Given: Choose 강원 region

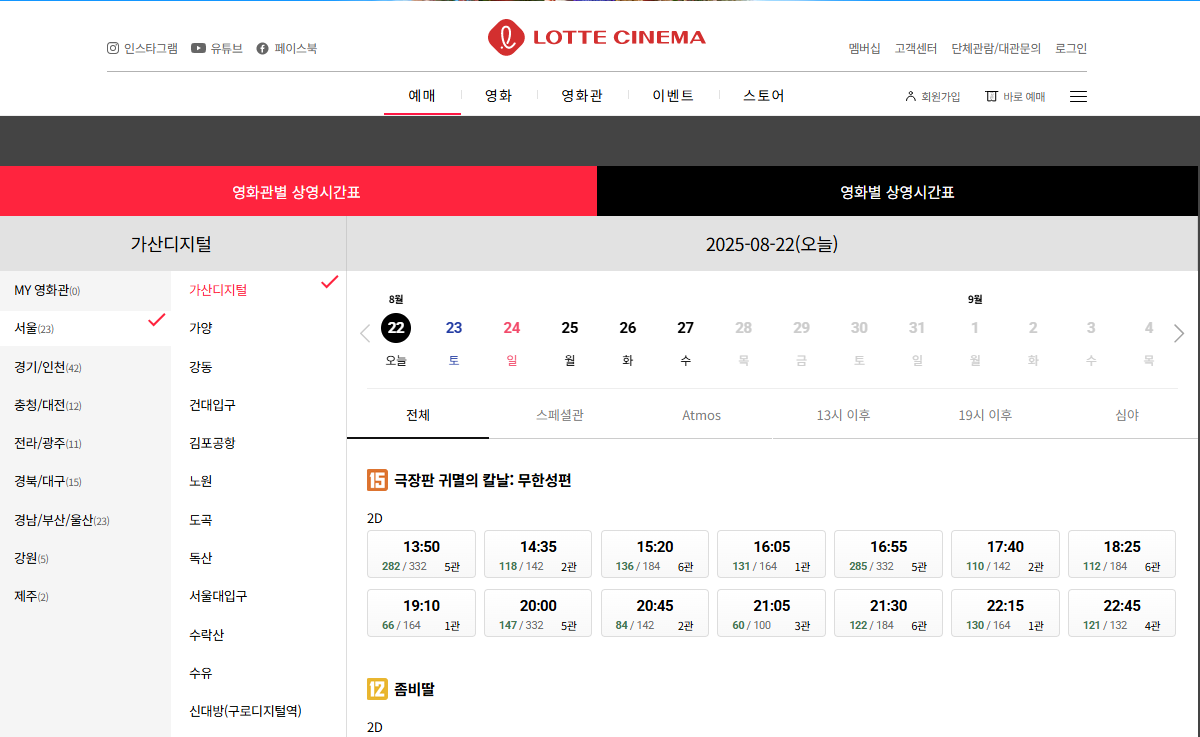Looking at the screenshot, I should 86,558.
